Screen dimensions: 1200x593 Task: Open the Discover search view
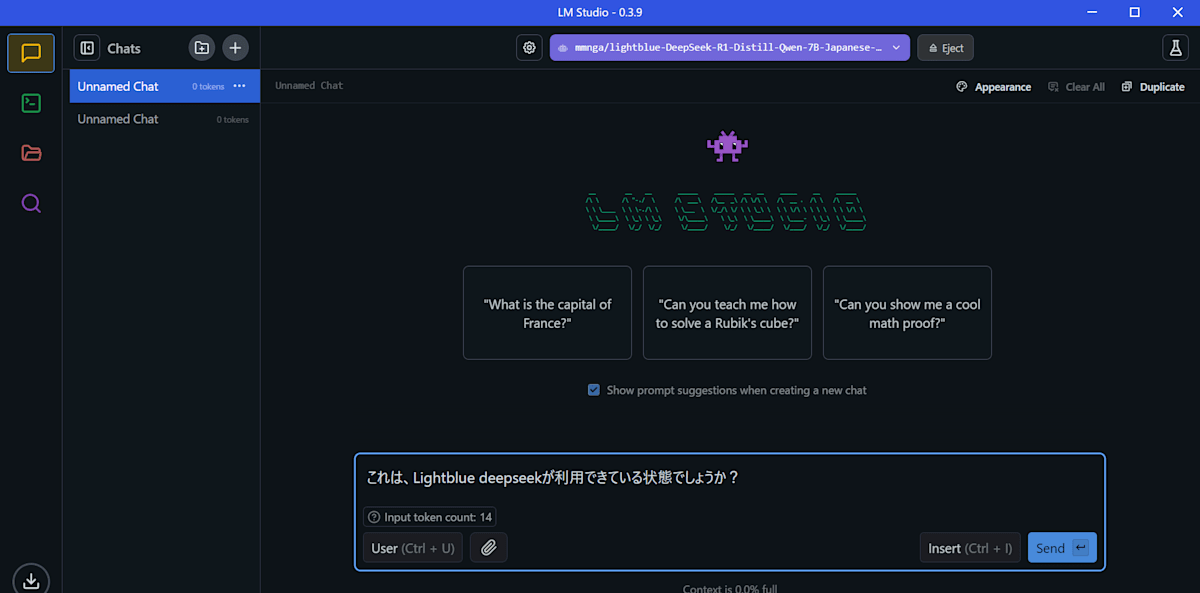pos(31,203)
